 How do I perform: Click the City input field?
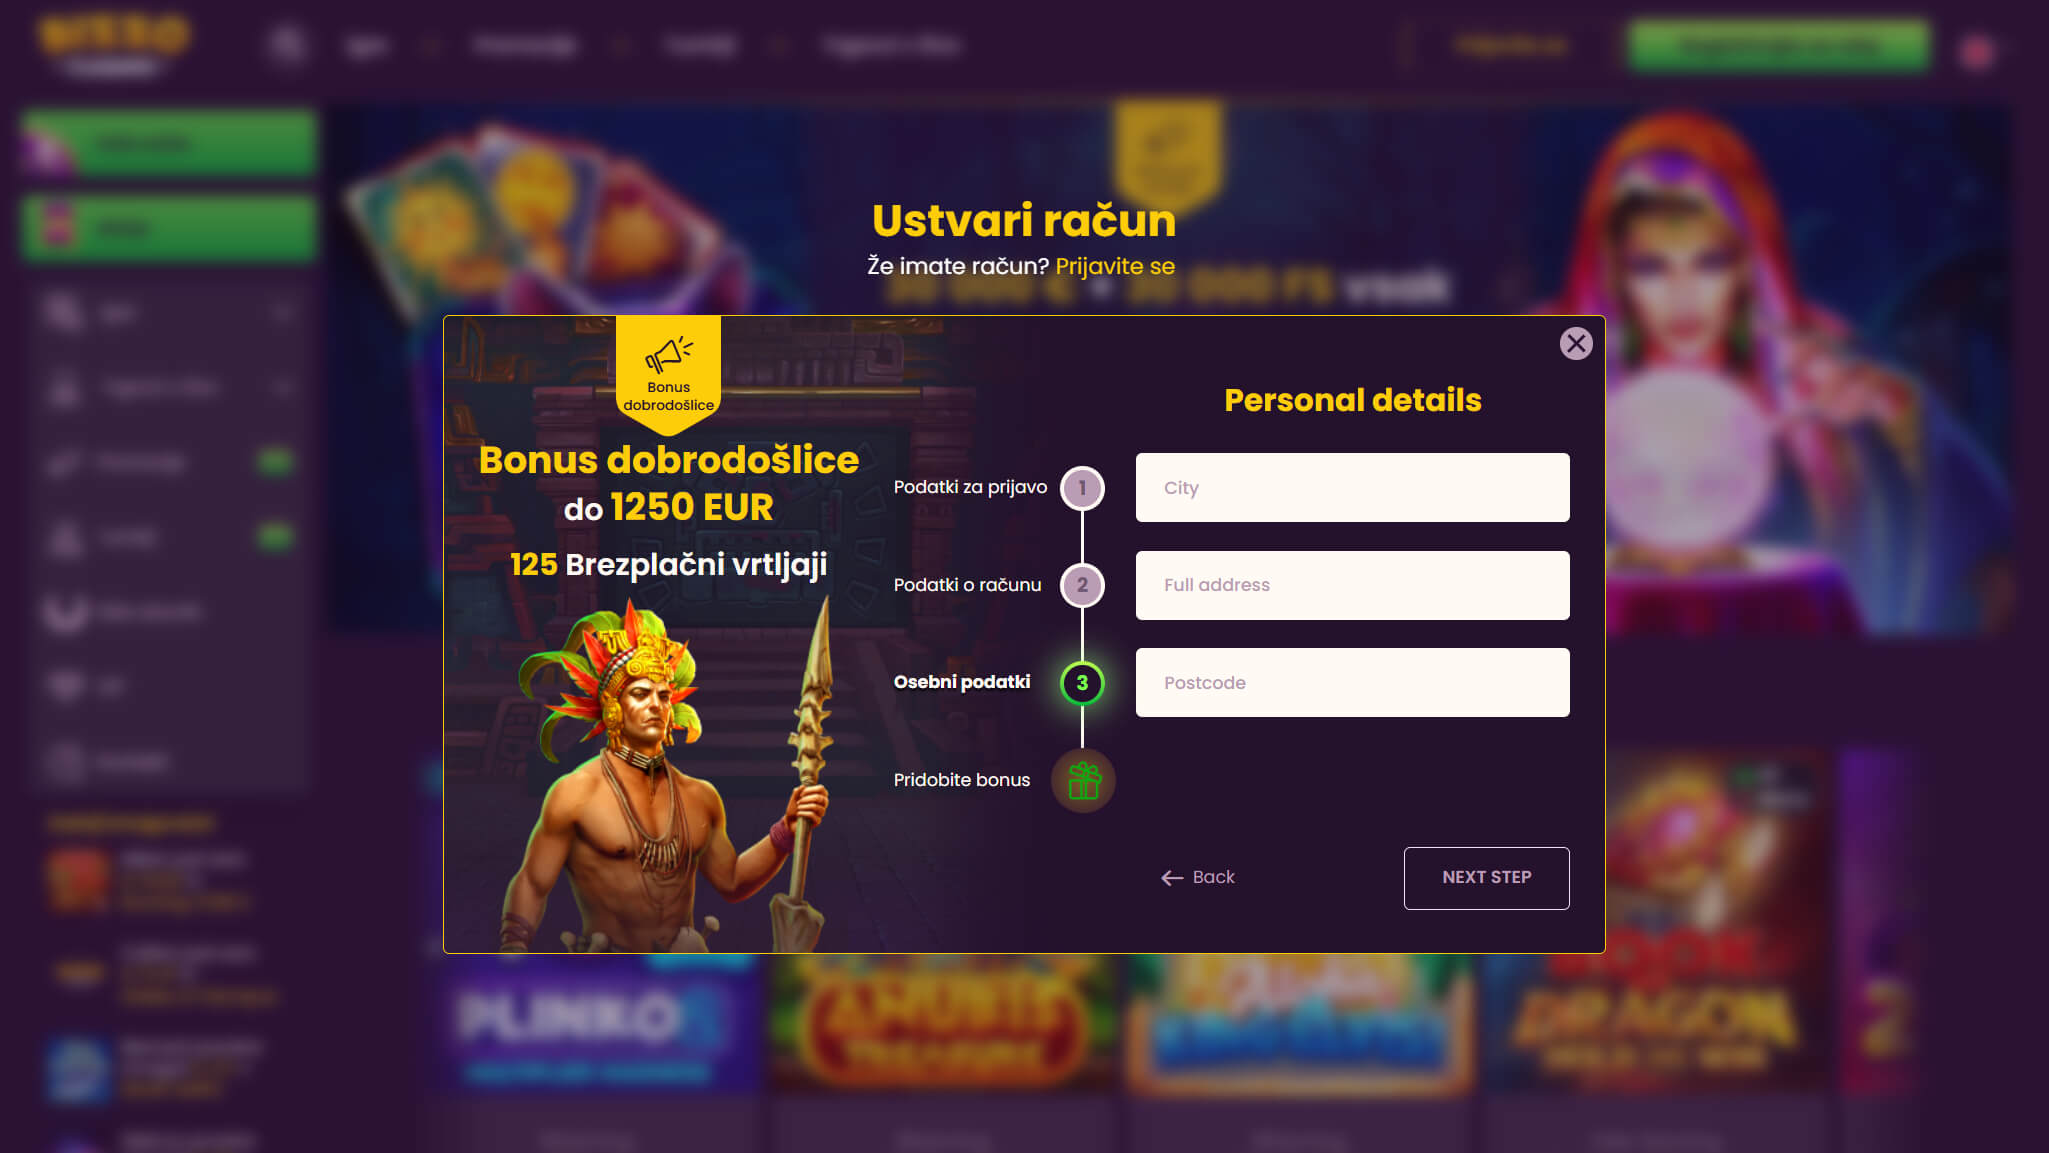1352,488
